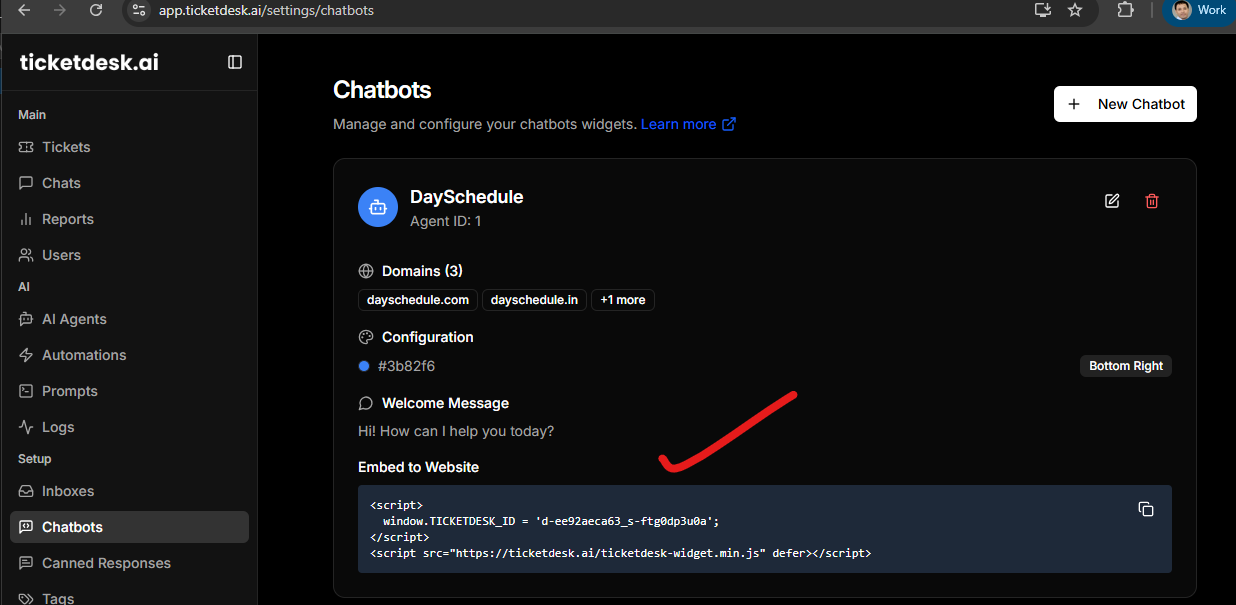Go to AI Agents section

(x=74, y=319)
